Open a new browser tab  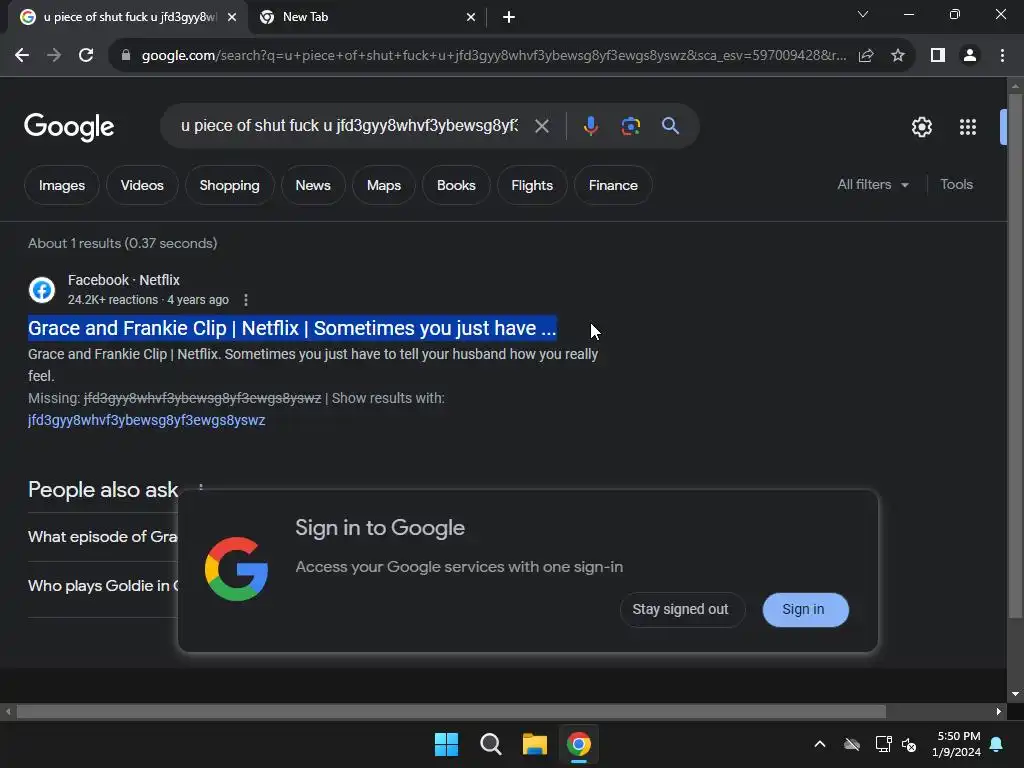click(509, 17)
